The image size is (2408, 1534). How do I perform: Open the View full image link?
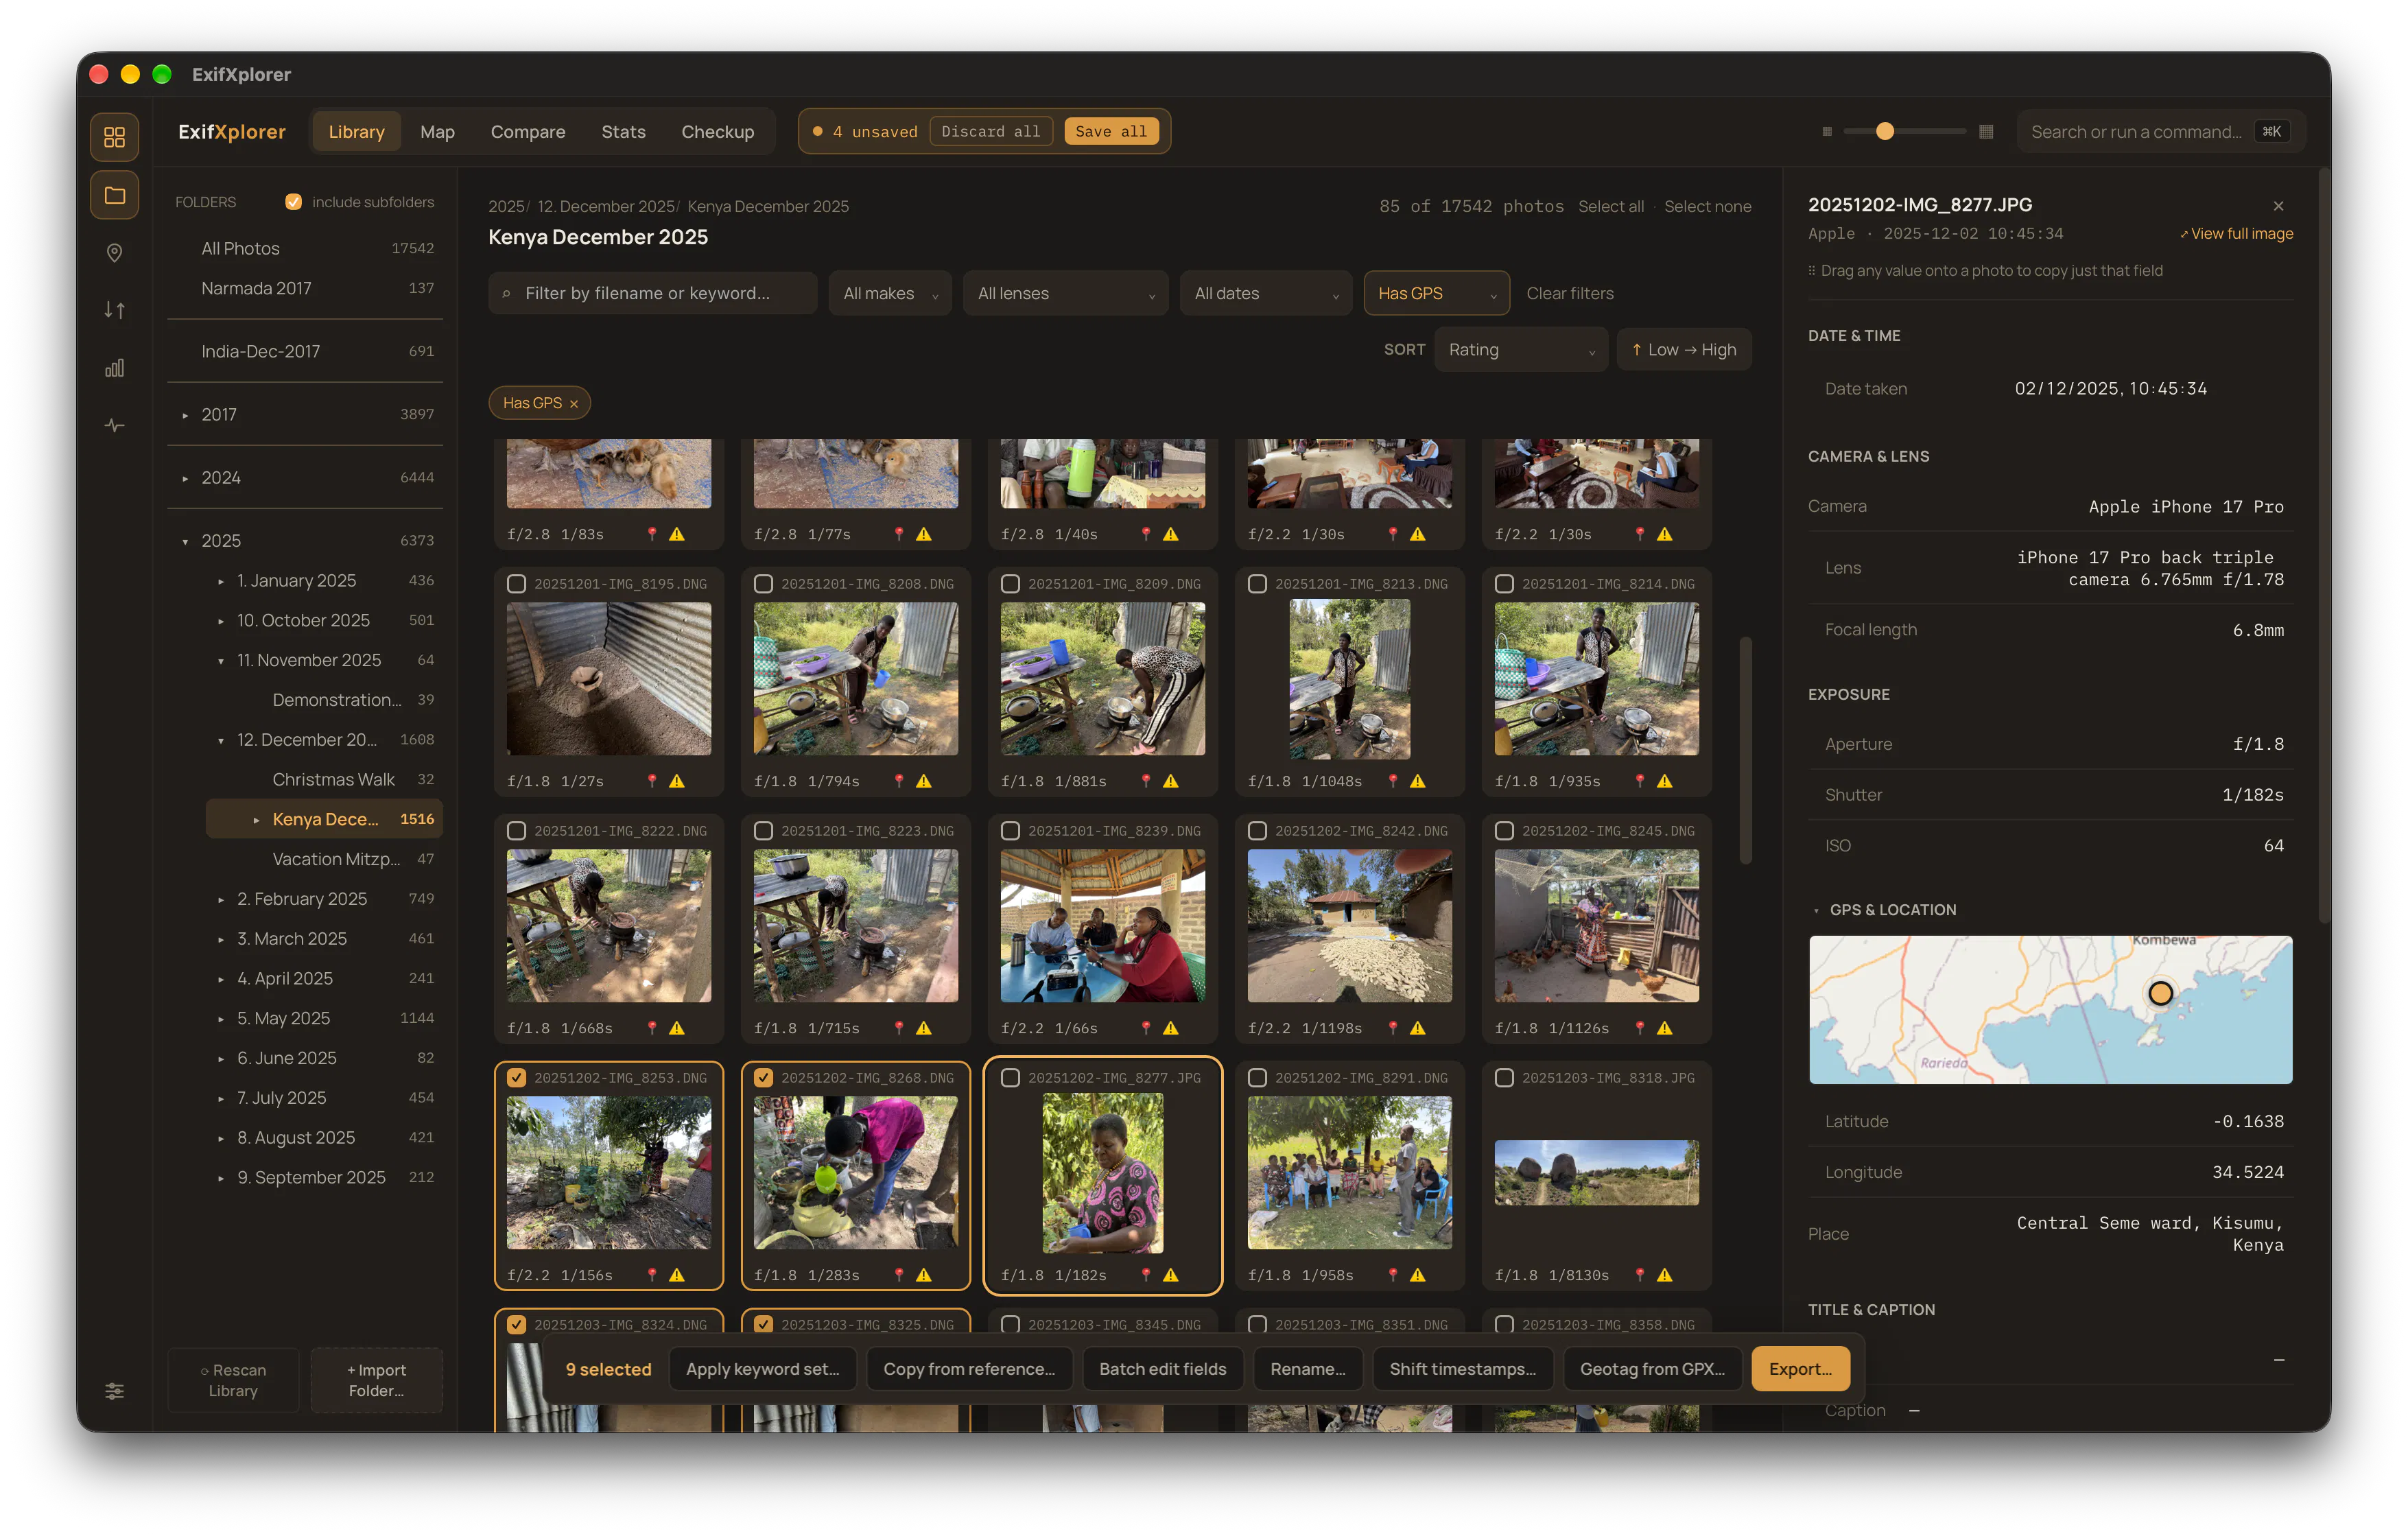2236,233
